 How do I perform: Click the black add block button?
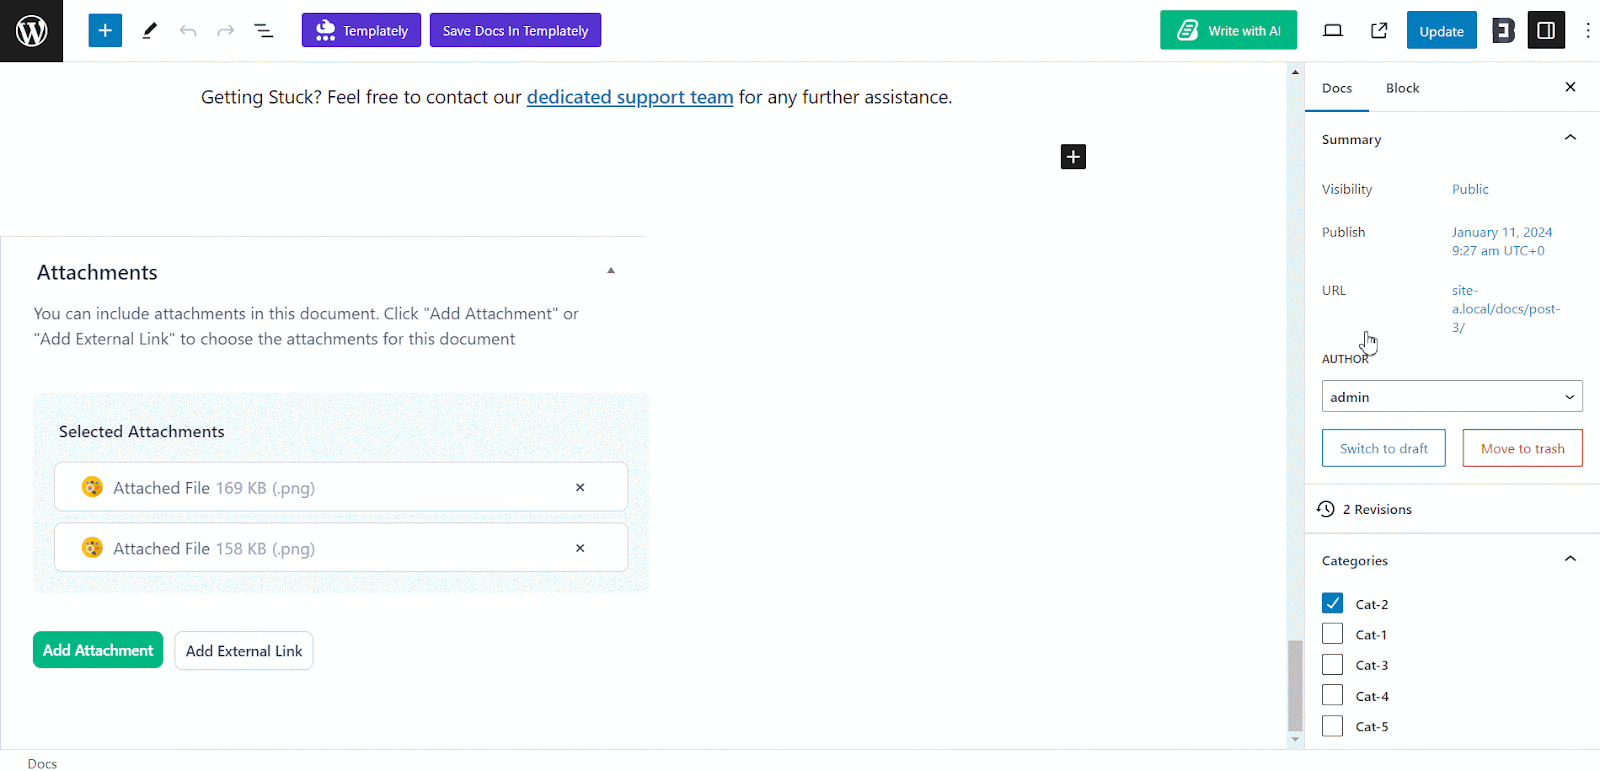tap(1073, 156)
